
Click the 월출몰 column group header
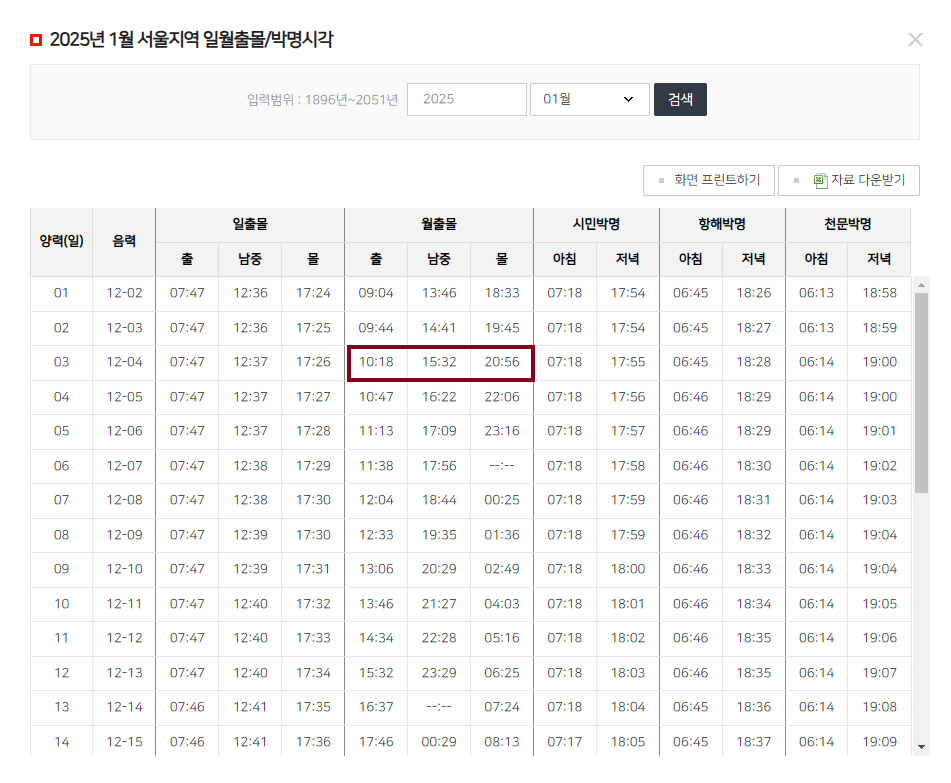[x=439, y=224]
